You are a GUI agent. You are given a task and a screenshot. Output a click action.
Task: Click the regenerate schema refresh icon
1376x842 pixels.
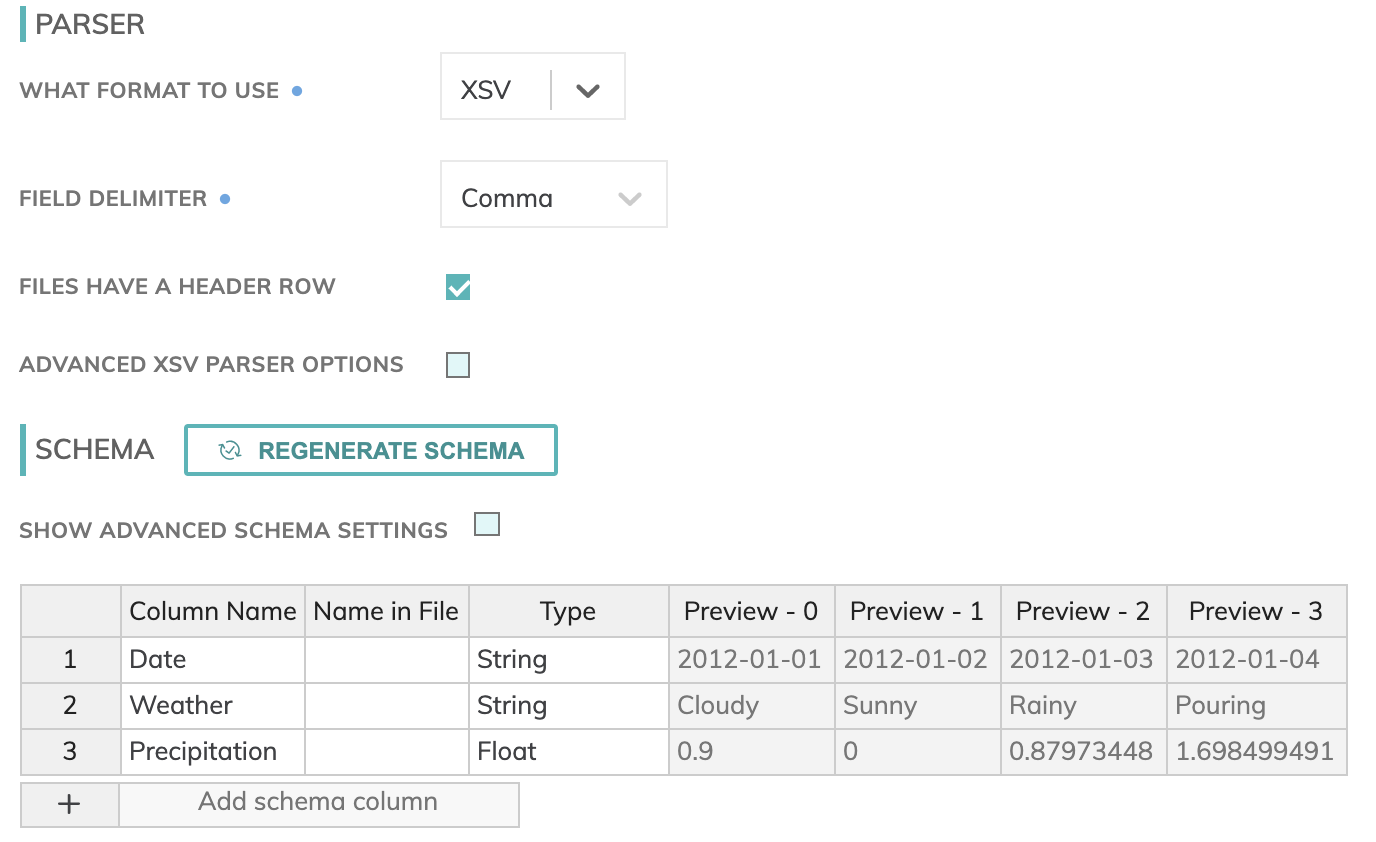click(x=230, y=451)
